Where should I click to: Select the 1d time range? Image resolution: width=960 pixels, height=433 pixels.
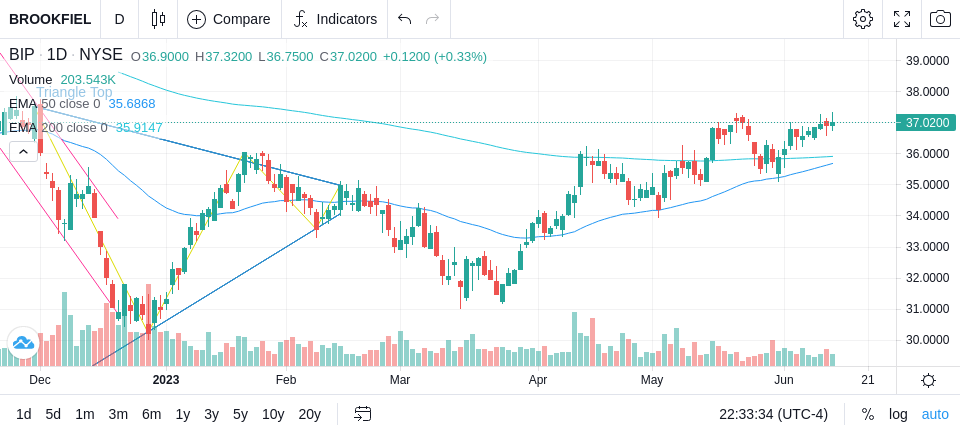click(23, 415)
